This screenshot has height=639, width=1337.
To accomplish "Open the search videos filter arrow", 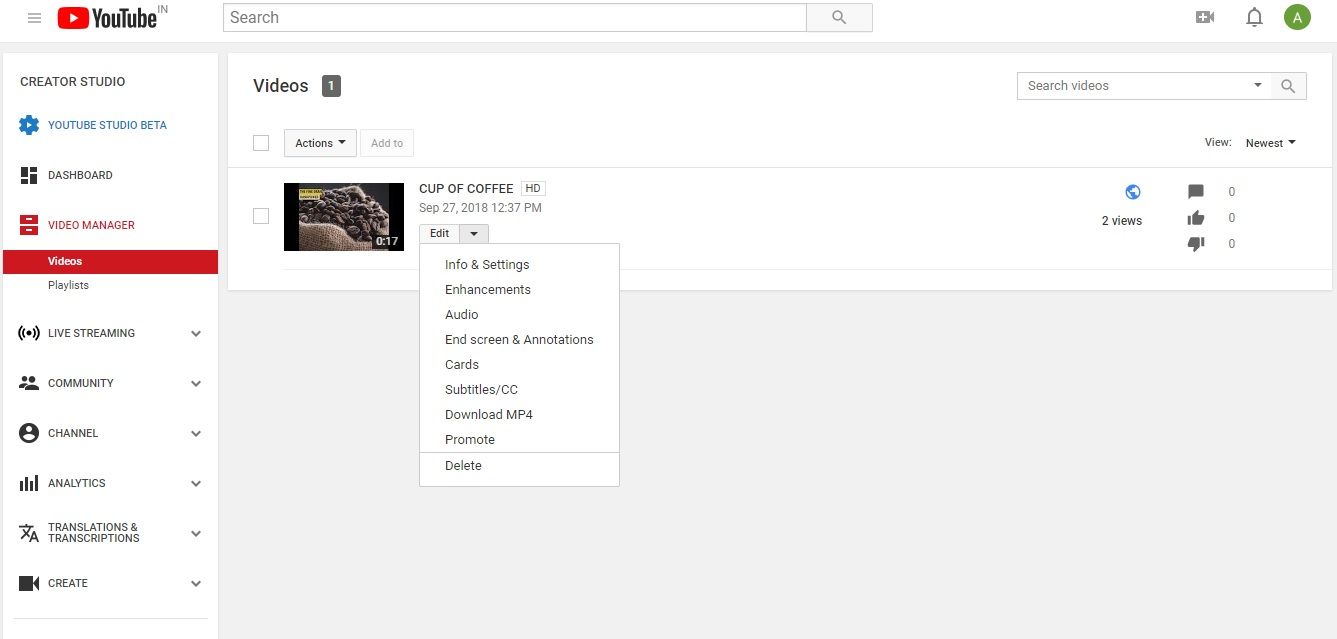I will coord(1258,86).
